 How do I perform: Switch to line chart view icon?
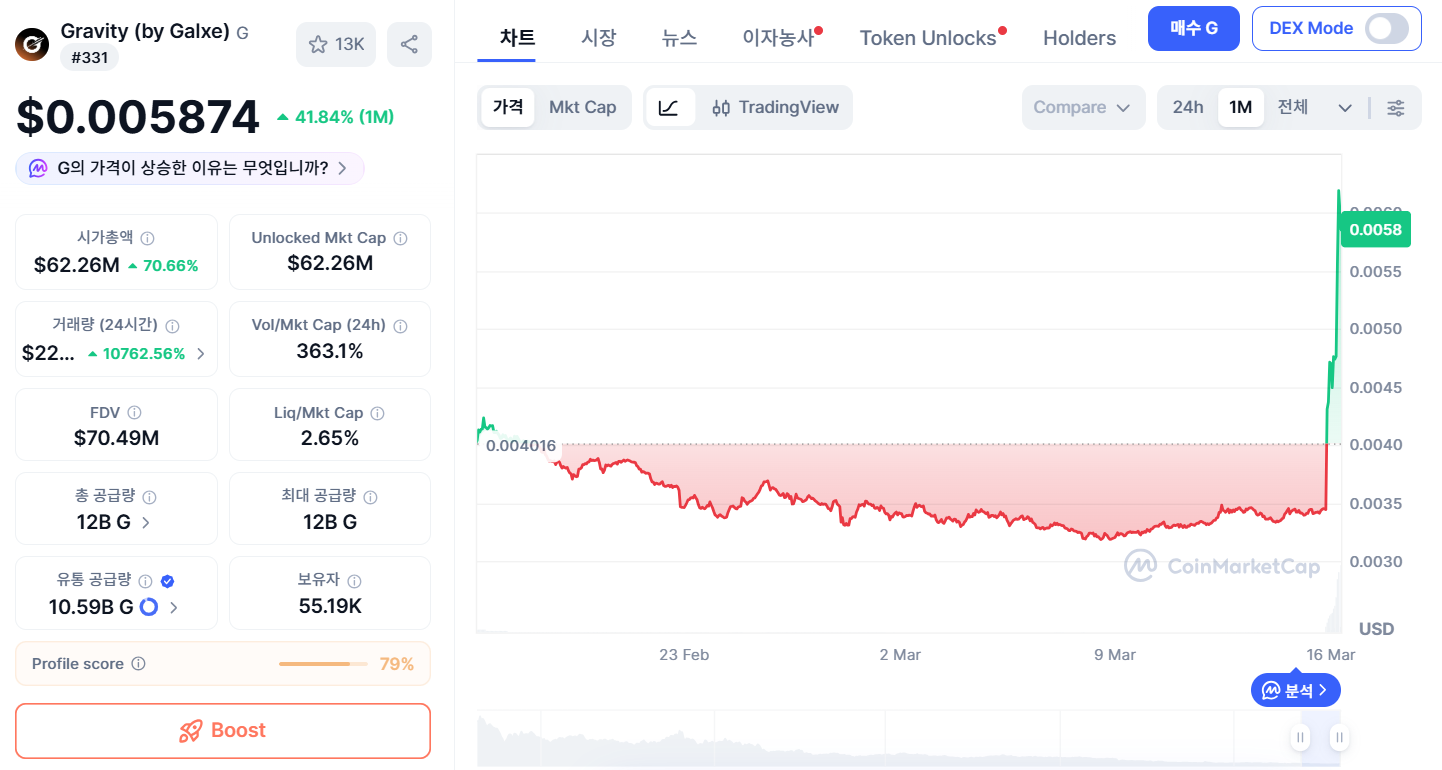[670, 108]
